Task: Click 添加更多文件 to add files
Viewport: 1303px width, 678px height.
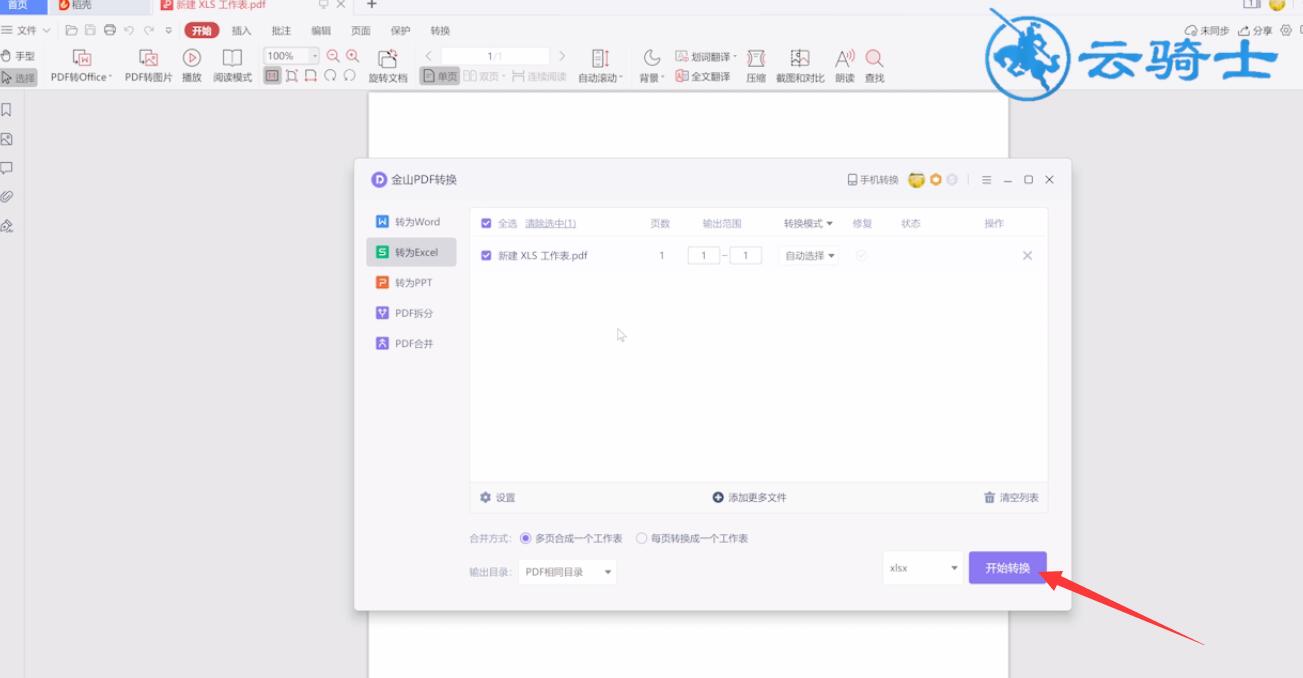Action: (749, 497)
